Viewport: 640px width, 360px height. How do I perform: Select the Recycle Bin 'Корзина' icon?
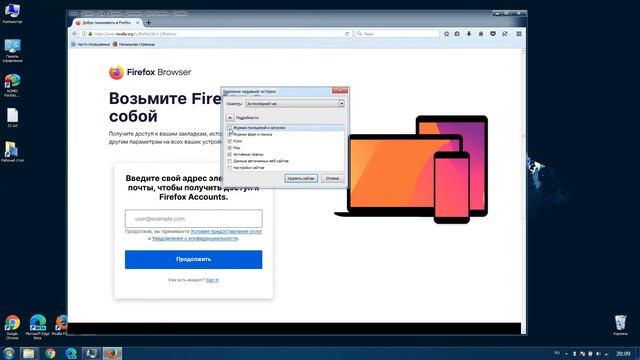click(620, 325)
